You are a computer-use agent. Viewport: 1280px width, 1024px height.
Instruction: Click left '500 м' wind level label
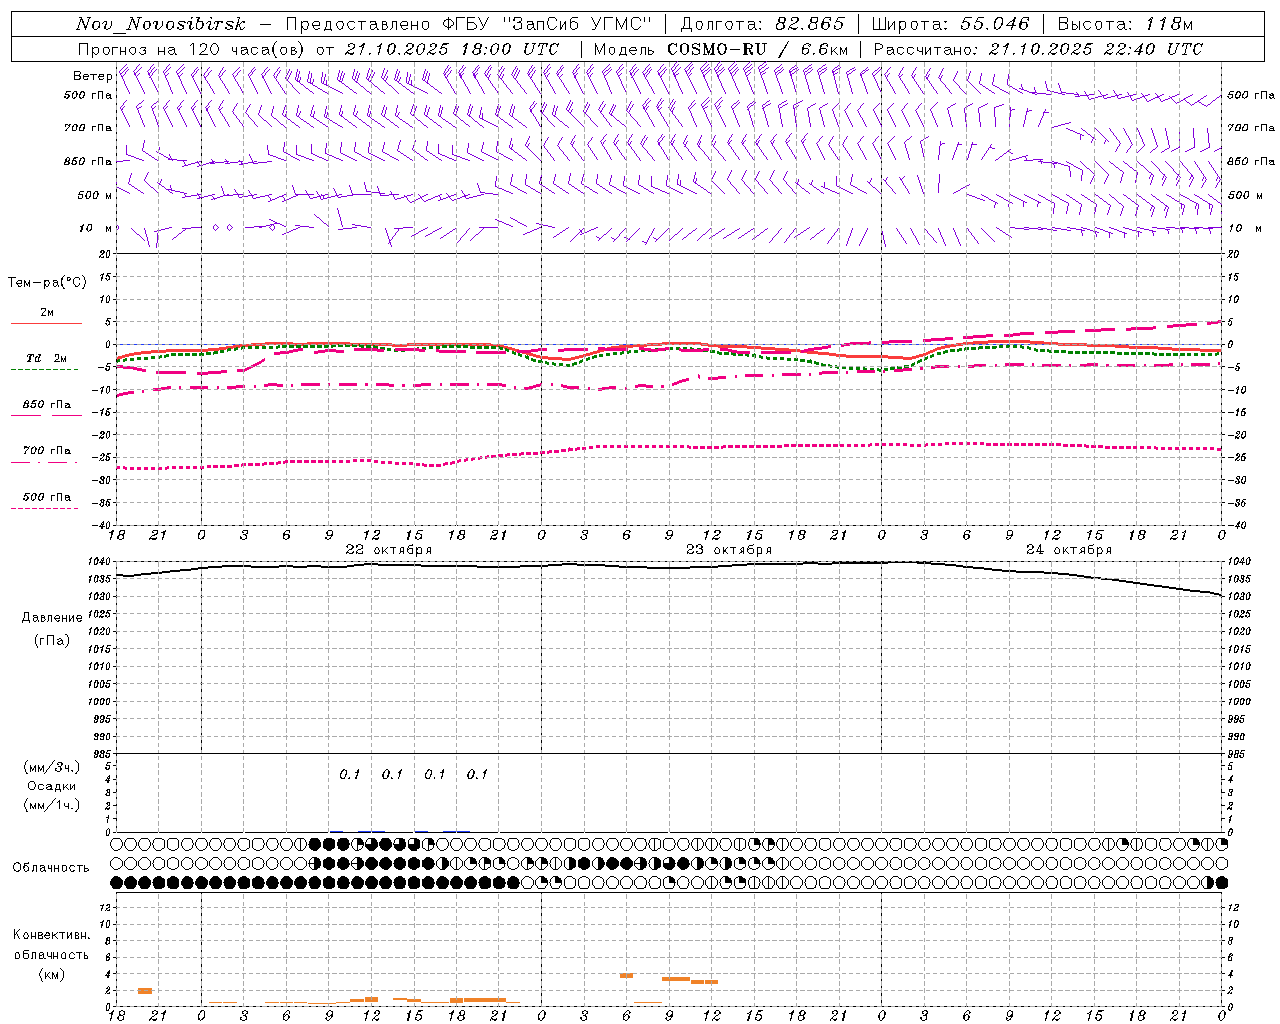[94, 195]
